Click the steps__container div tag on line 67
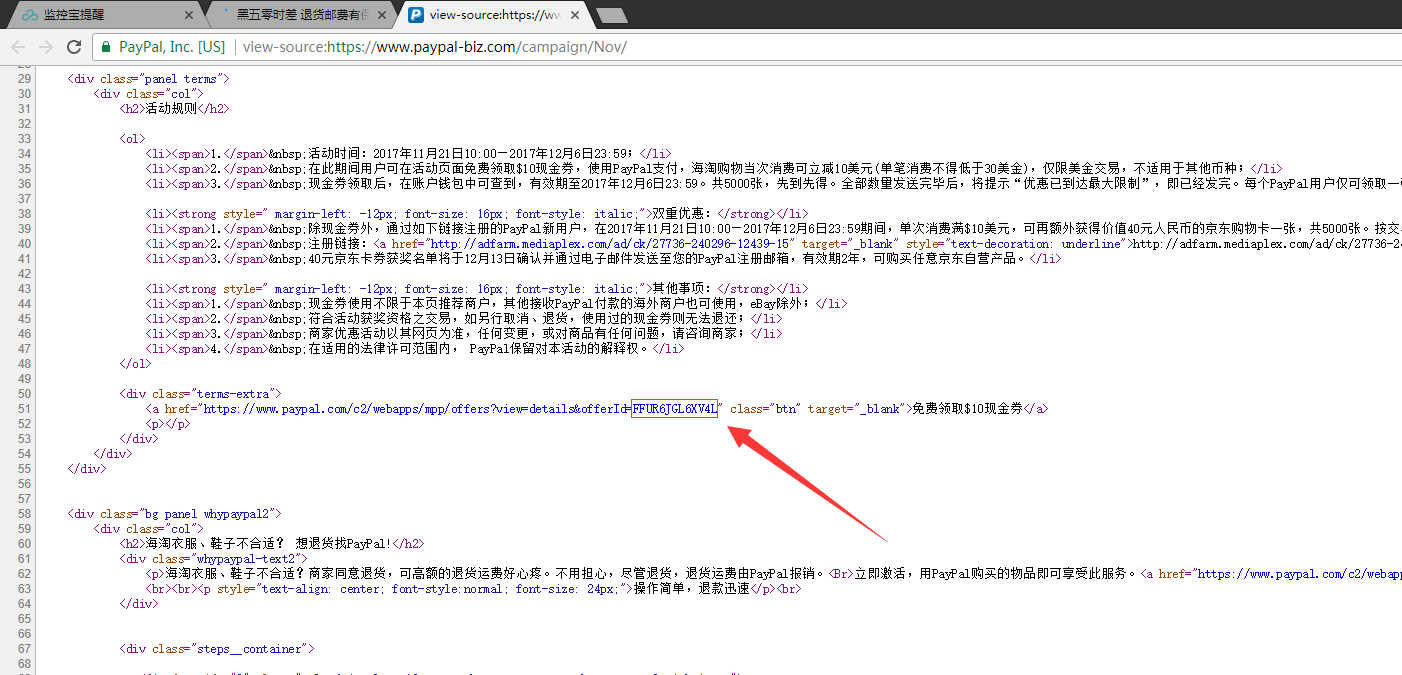This screenshot has height=675, width=1402. (217, 649)
